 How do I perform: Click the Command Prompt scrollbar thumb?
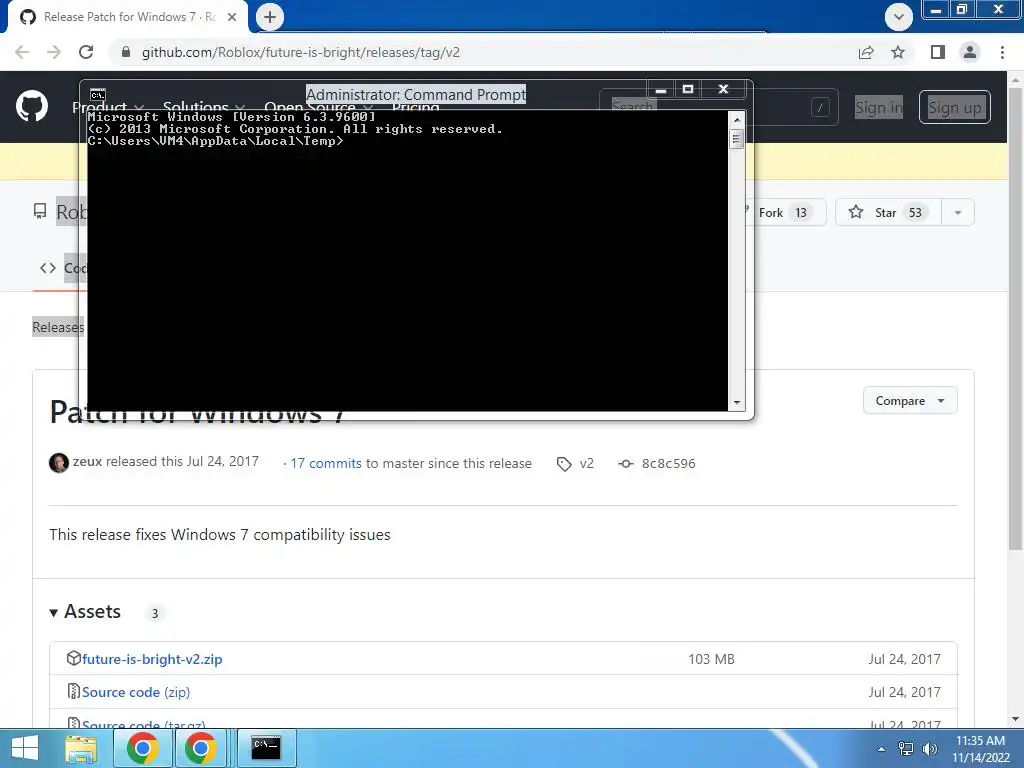[x=737, y=138]
